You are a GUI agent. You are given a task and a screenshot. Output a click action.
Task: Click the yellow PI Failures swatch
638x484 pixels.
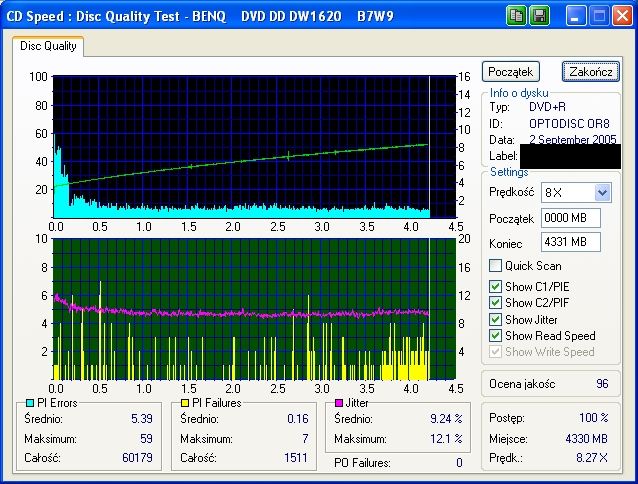[x=185, y=403]
